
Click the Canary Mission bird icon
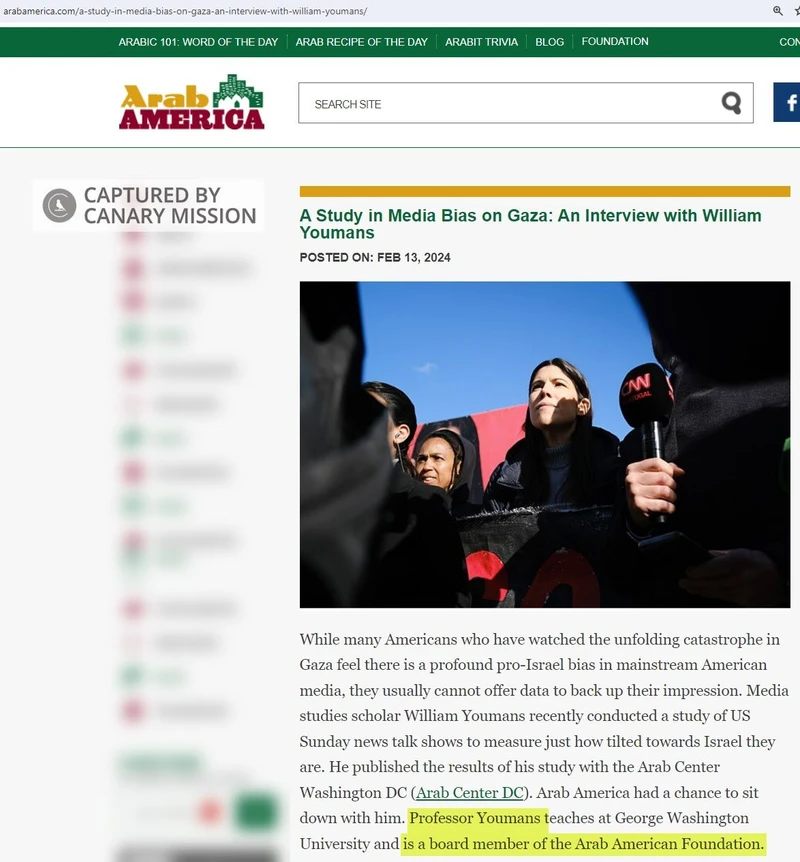coord(60,205)
